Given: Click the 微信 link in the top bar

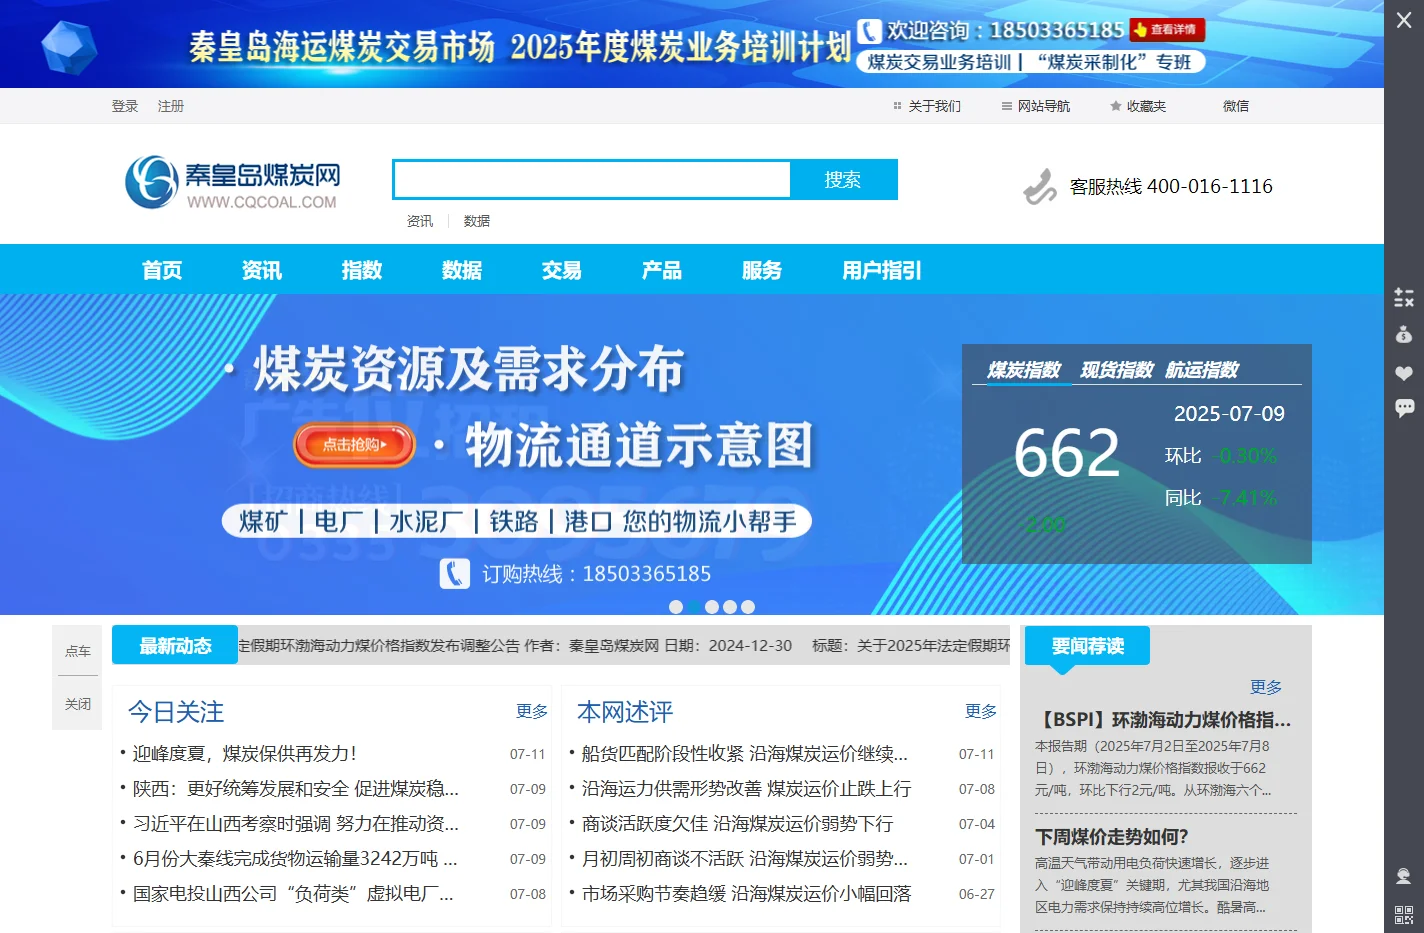Looking at the screenshot, I should (x=1236, y=106).
